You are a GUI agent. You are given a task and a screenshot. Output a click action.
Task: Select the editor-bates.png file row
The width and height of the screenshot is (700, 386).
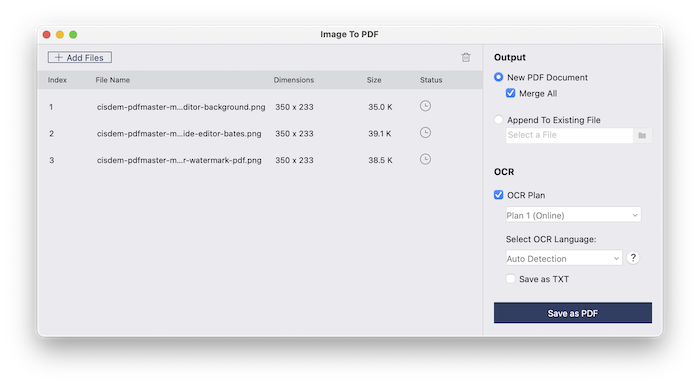(260, 133)
